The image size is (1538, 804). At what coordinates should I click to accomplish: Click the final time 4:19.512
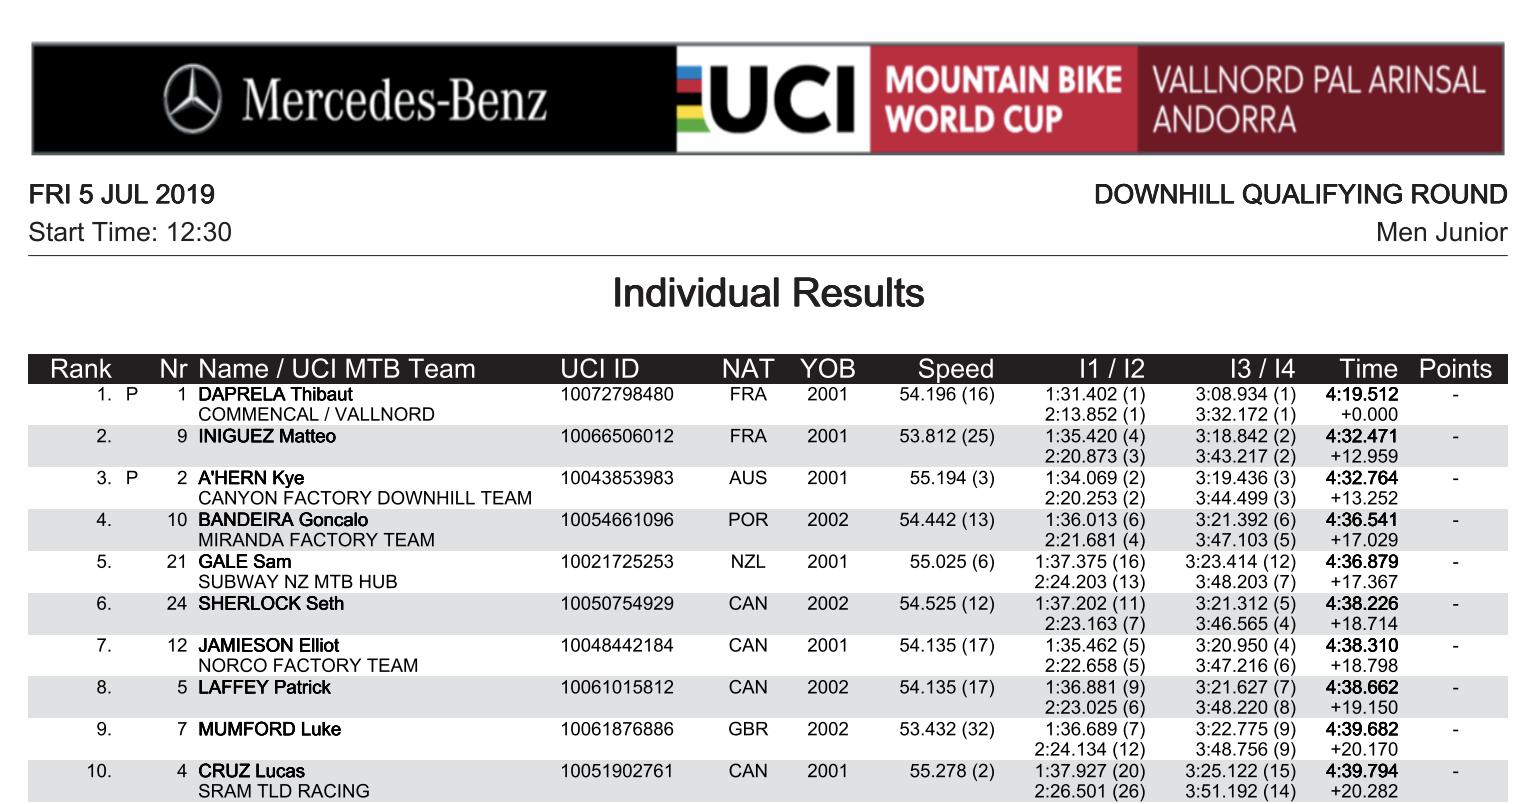[x=1362, y=395]
